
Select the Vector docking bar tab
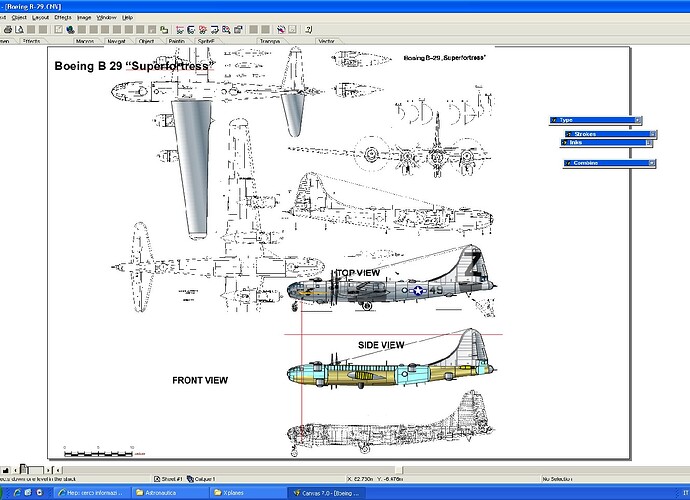pos(327,41)
